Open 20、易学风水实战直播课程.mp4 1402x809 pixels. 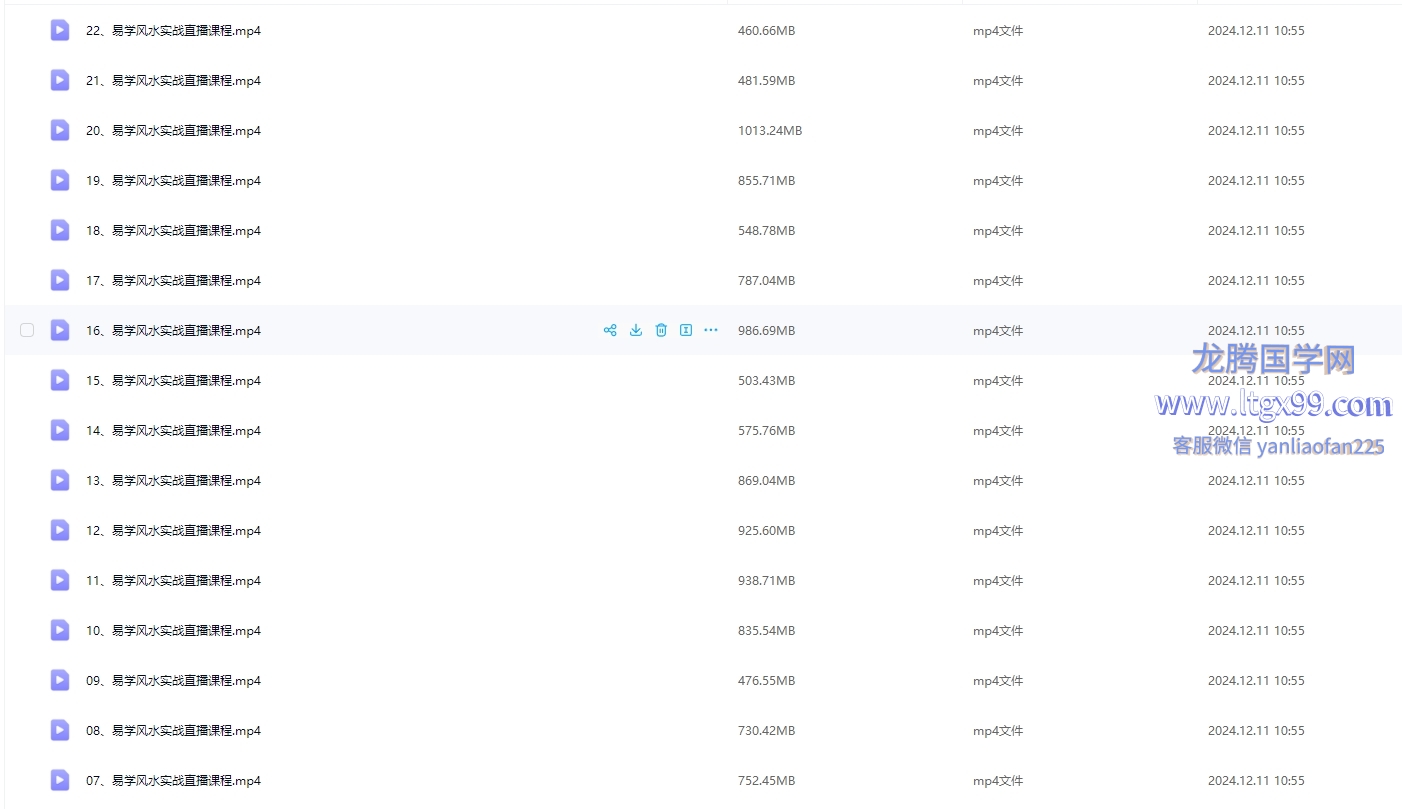pos(173,131)
